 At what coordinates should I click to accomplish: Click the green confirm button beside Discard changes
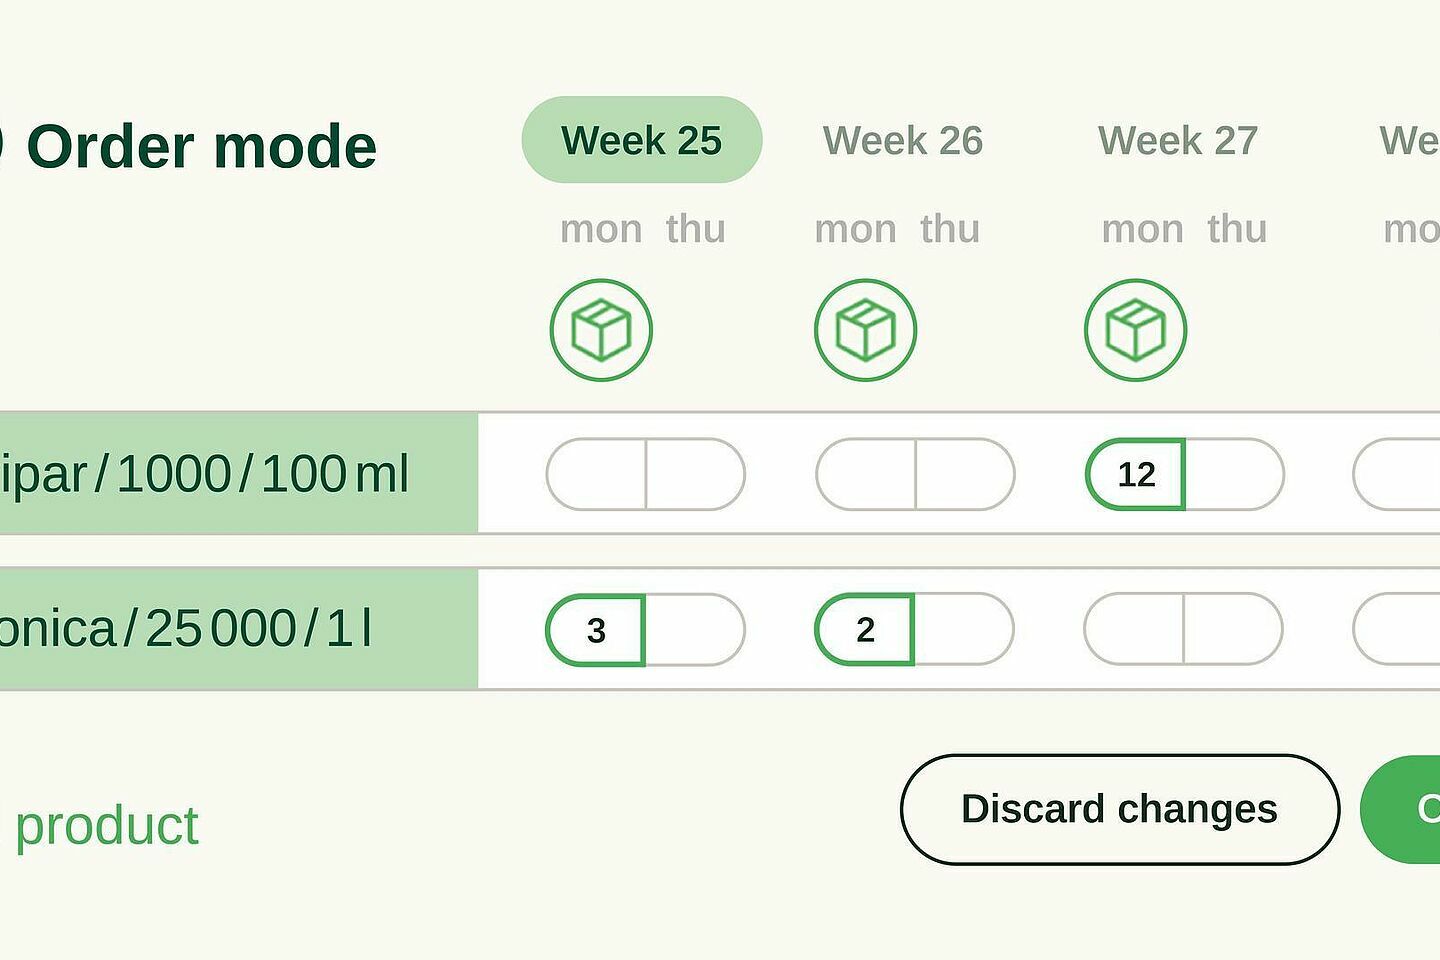pos(1401,809)
